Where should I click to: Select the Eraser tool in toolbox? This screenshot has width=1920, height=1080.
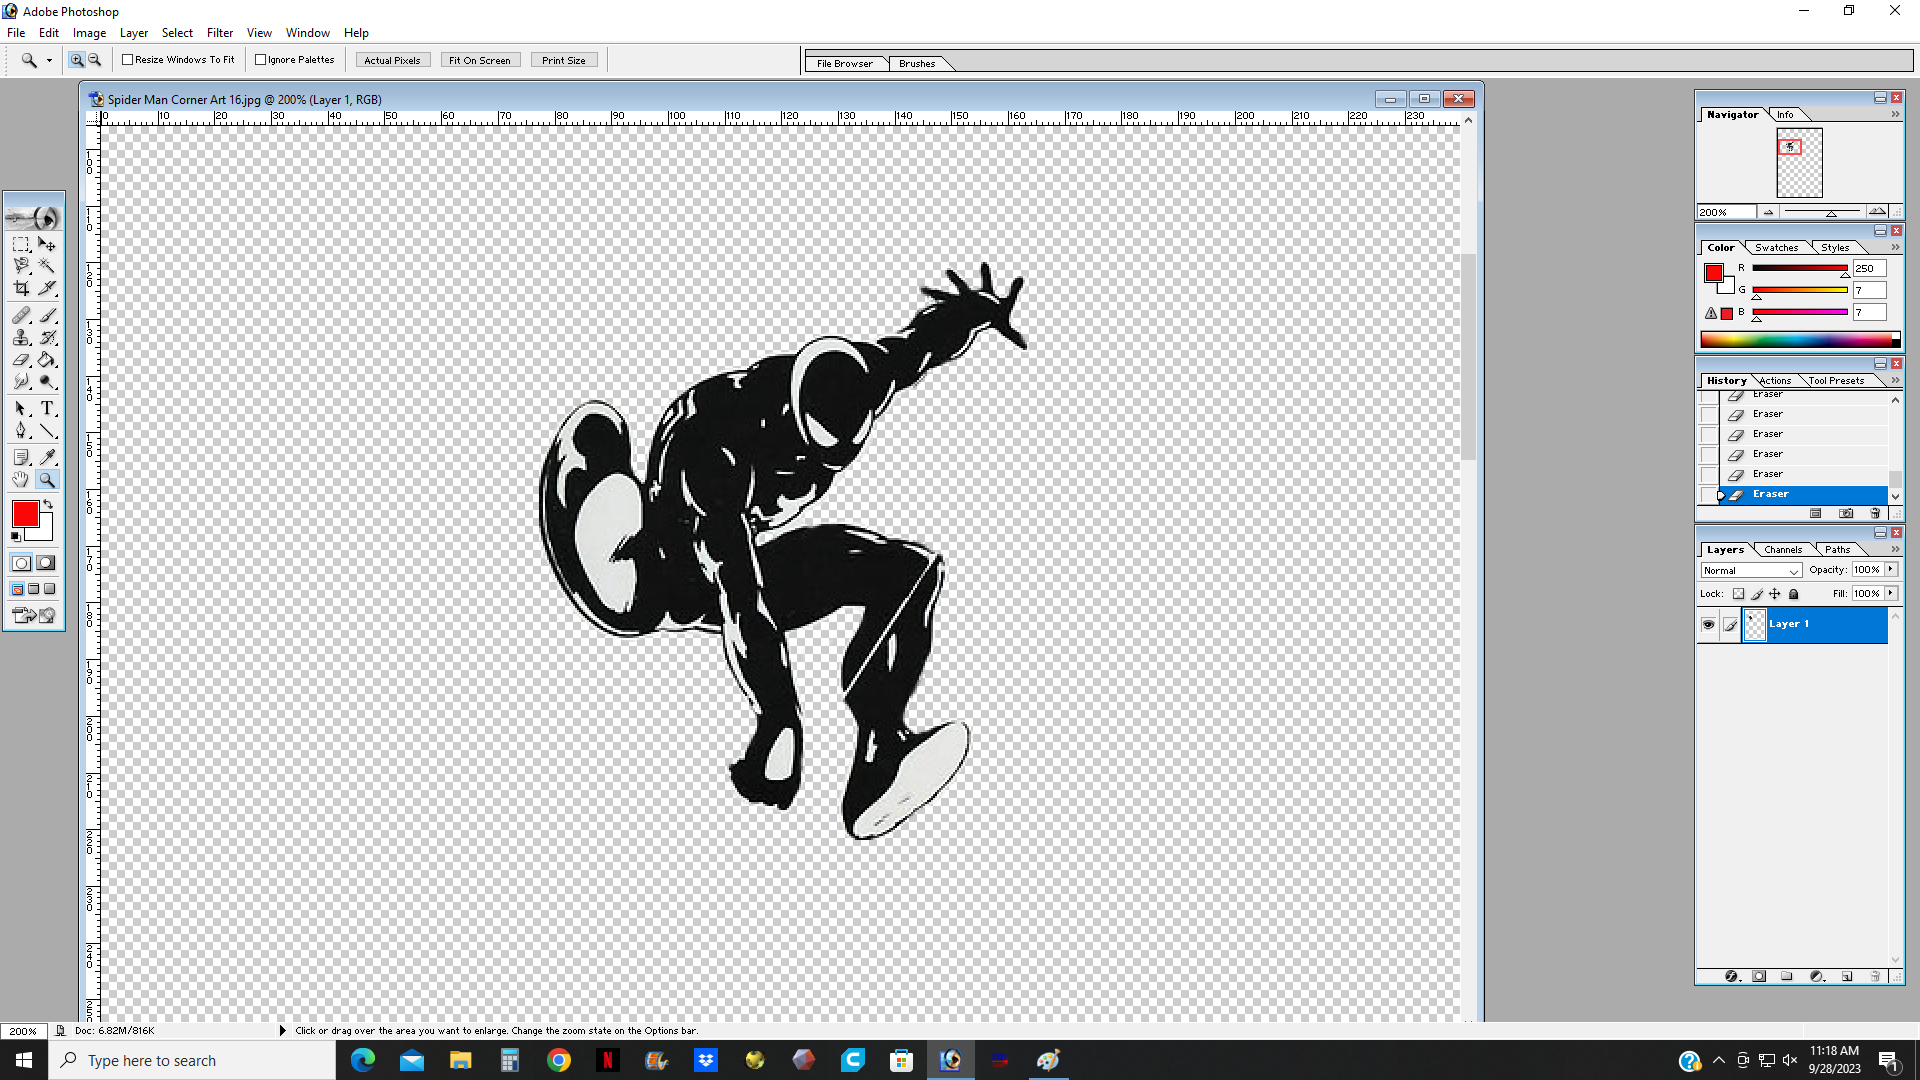click(21, 360)
